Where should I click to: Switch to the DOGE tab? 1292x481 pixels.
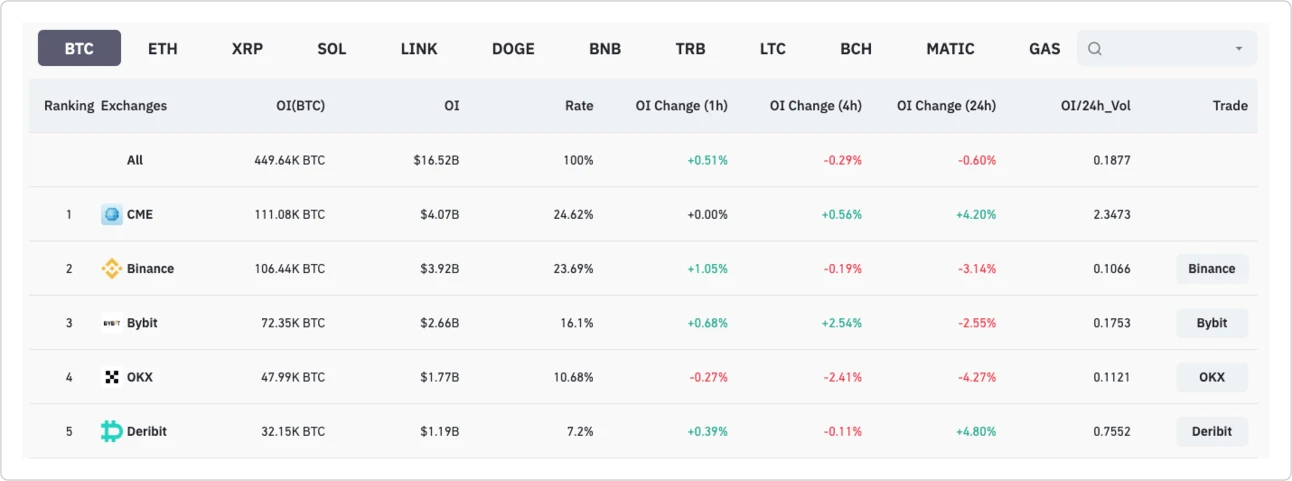[x=513, y=48]
